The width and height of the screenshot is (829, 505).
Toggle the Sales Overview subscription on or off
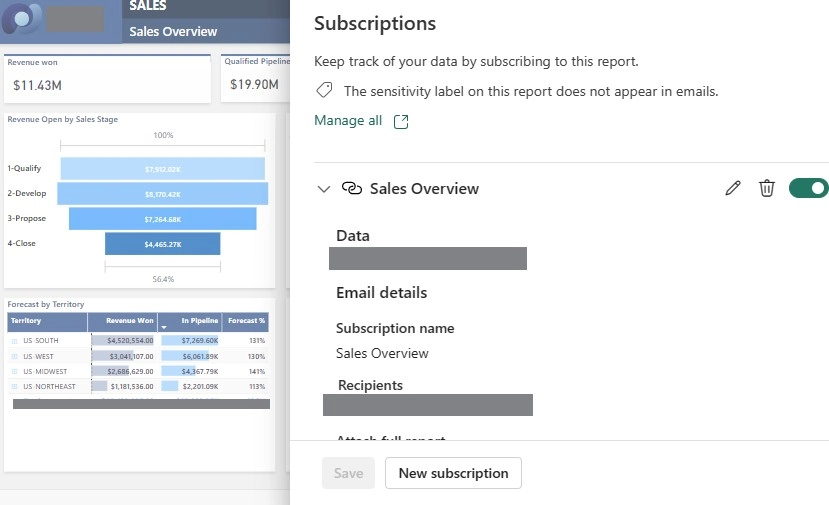click(x=808, y=188)
